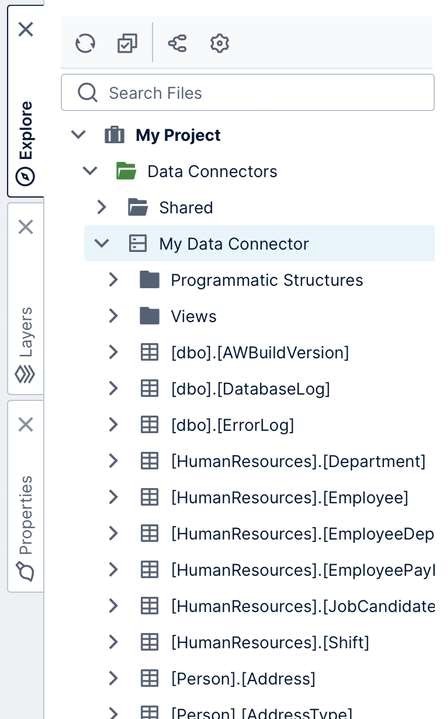
Task: Expand the [HumanResources].[Employee] table
Action: (x=113, y=497)
